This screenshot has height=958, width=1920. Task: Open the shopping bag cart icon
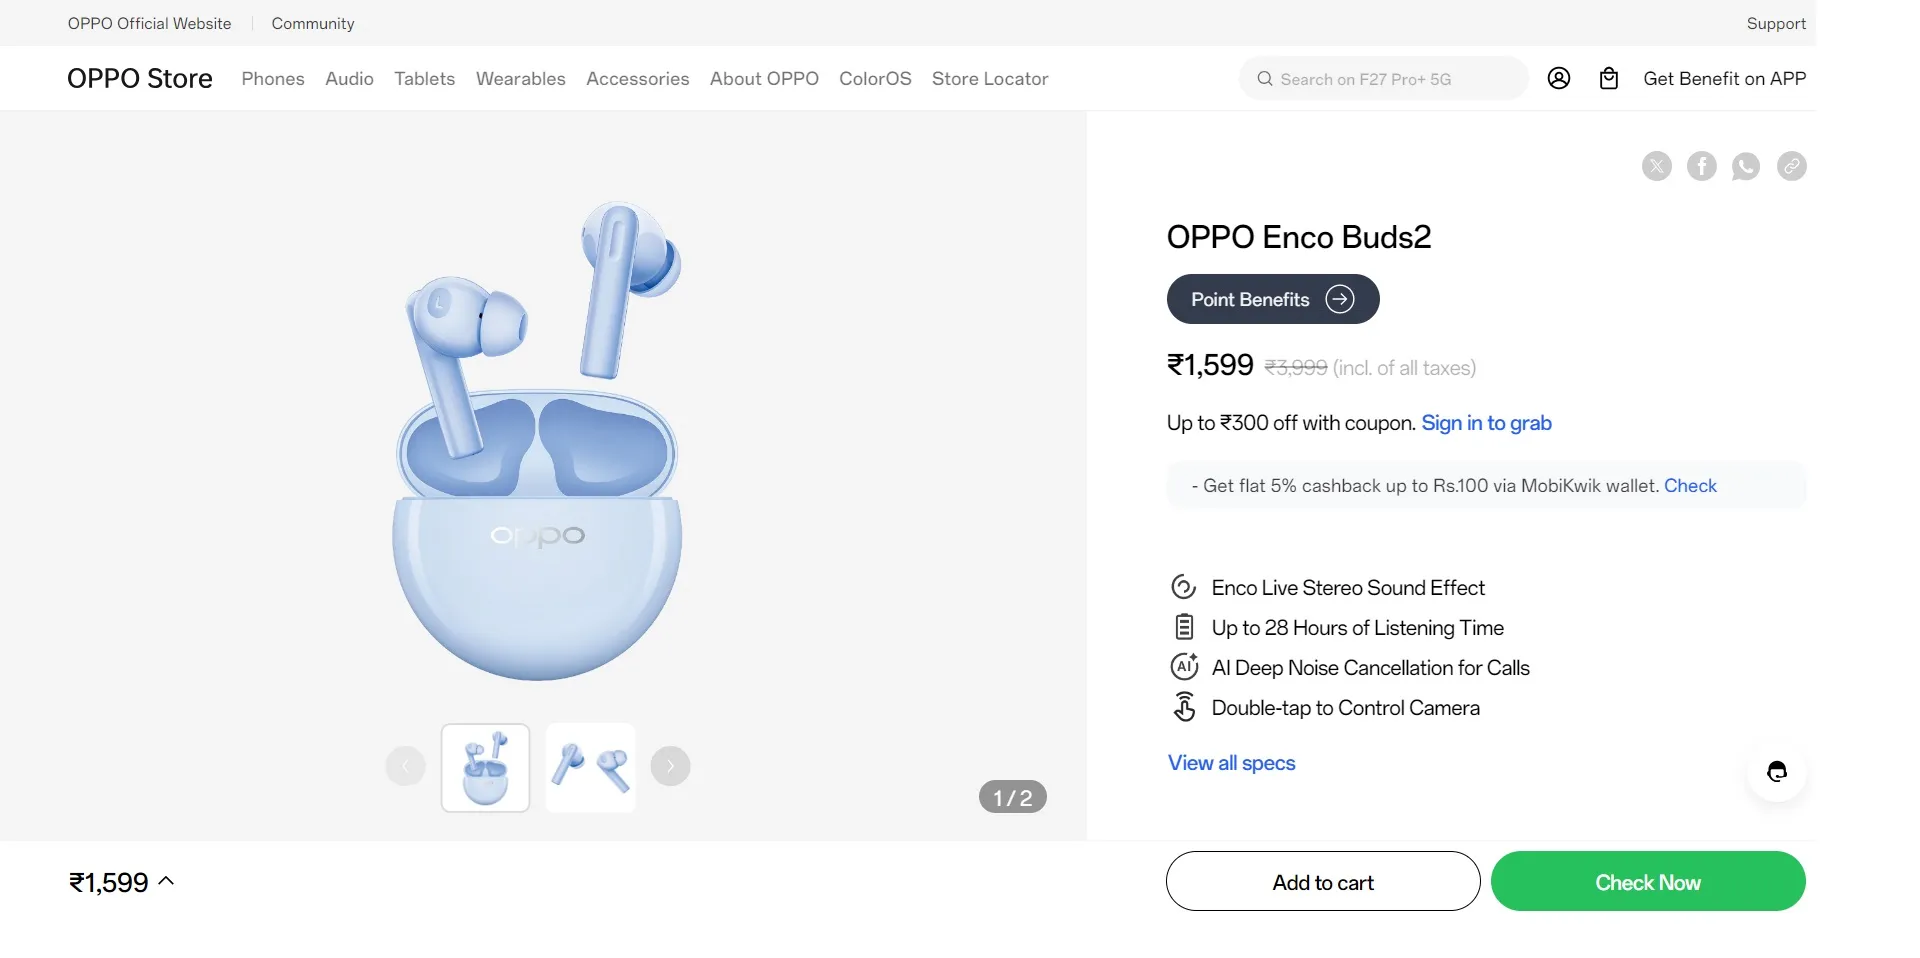click(x=1609, y=78)
